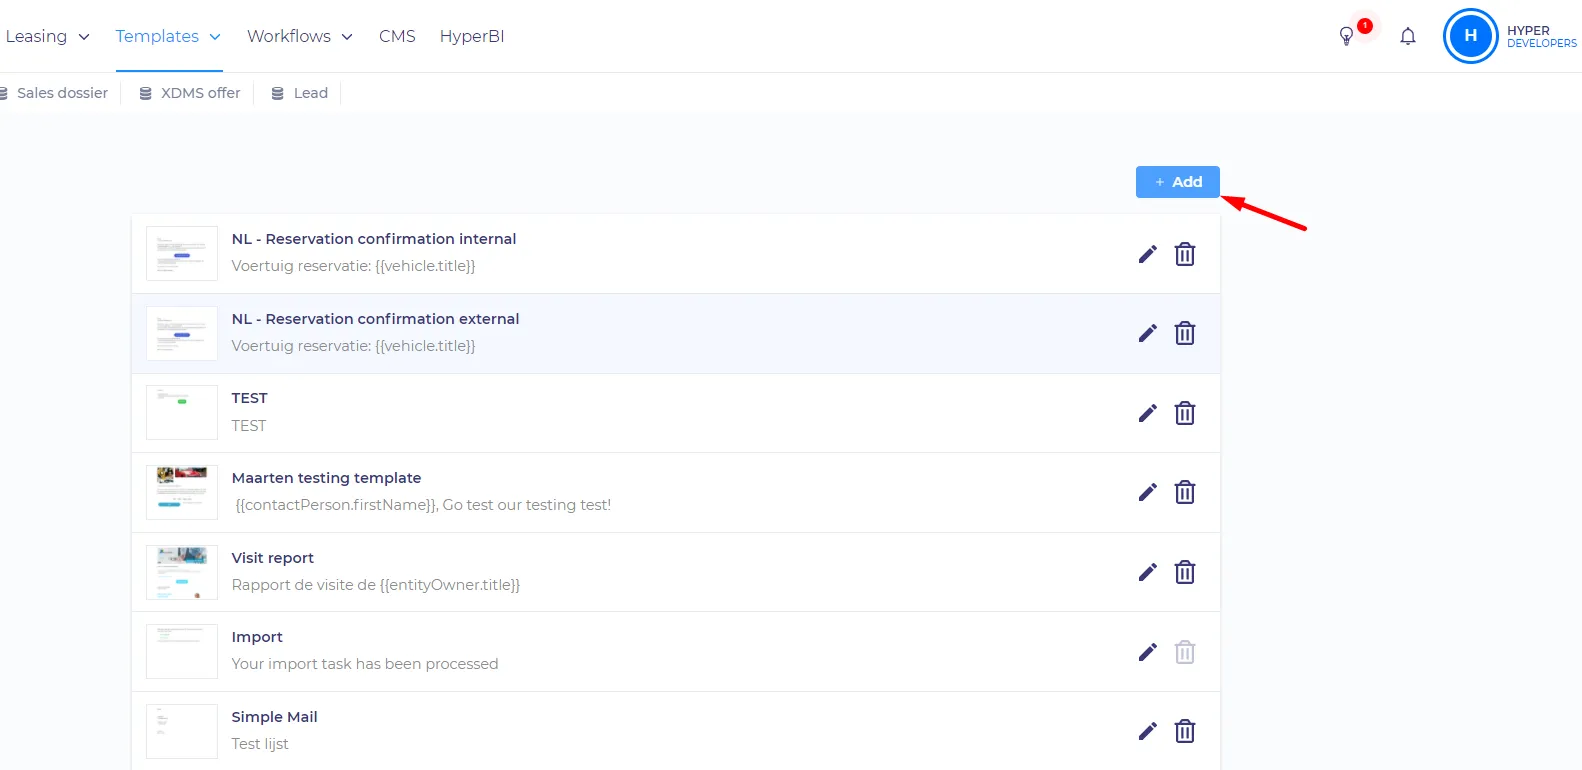The image size is (1582, 770).
Task: Open the lightbulb tips icon
Action: click(x=1347, y=36)
